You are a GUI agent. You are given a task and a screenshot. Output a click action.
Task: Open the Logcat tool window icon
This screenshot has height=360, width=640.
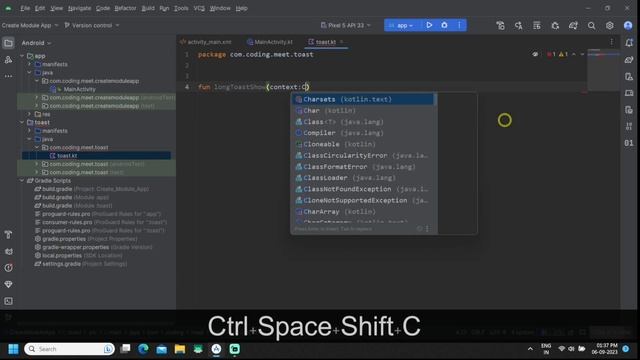(x=8, y=251)
